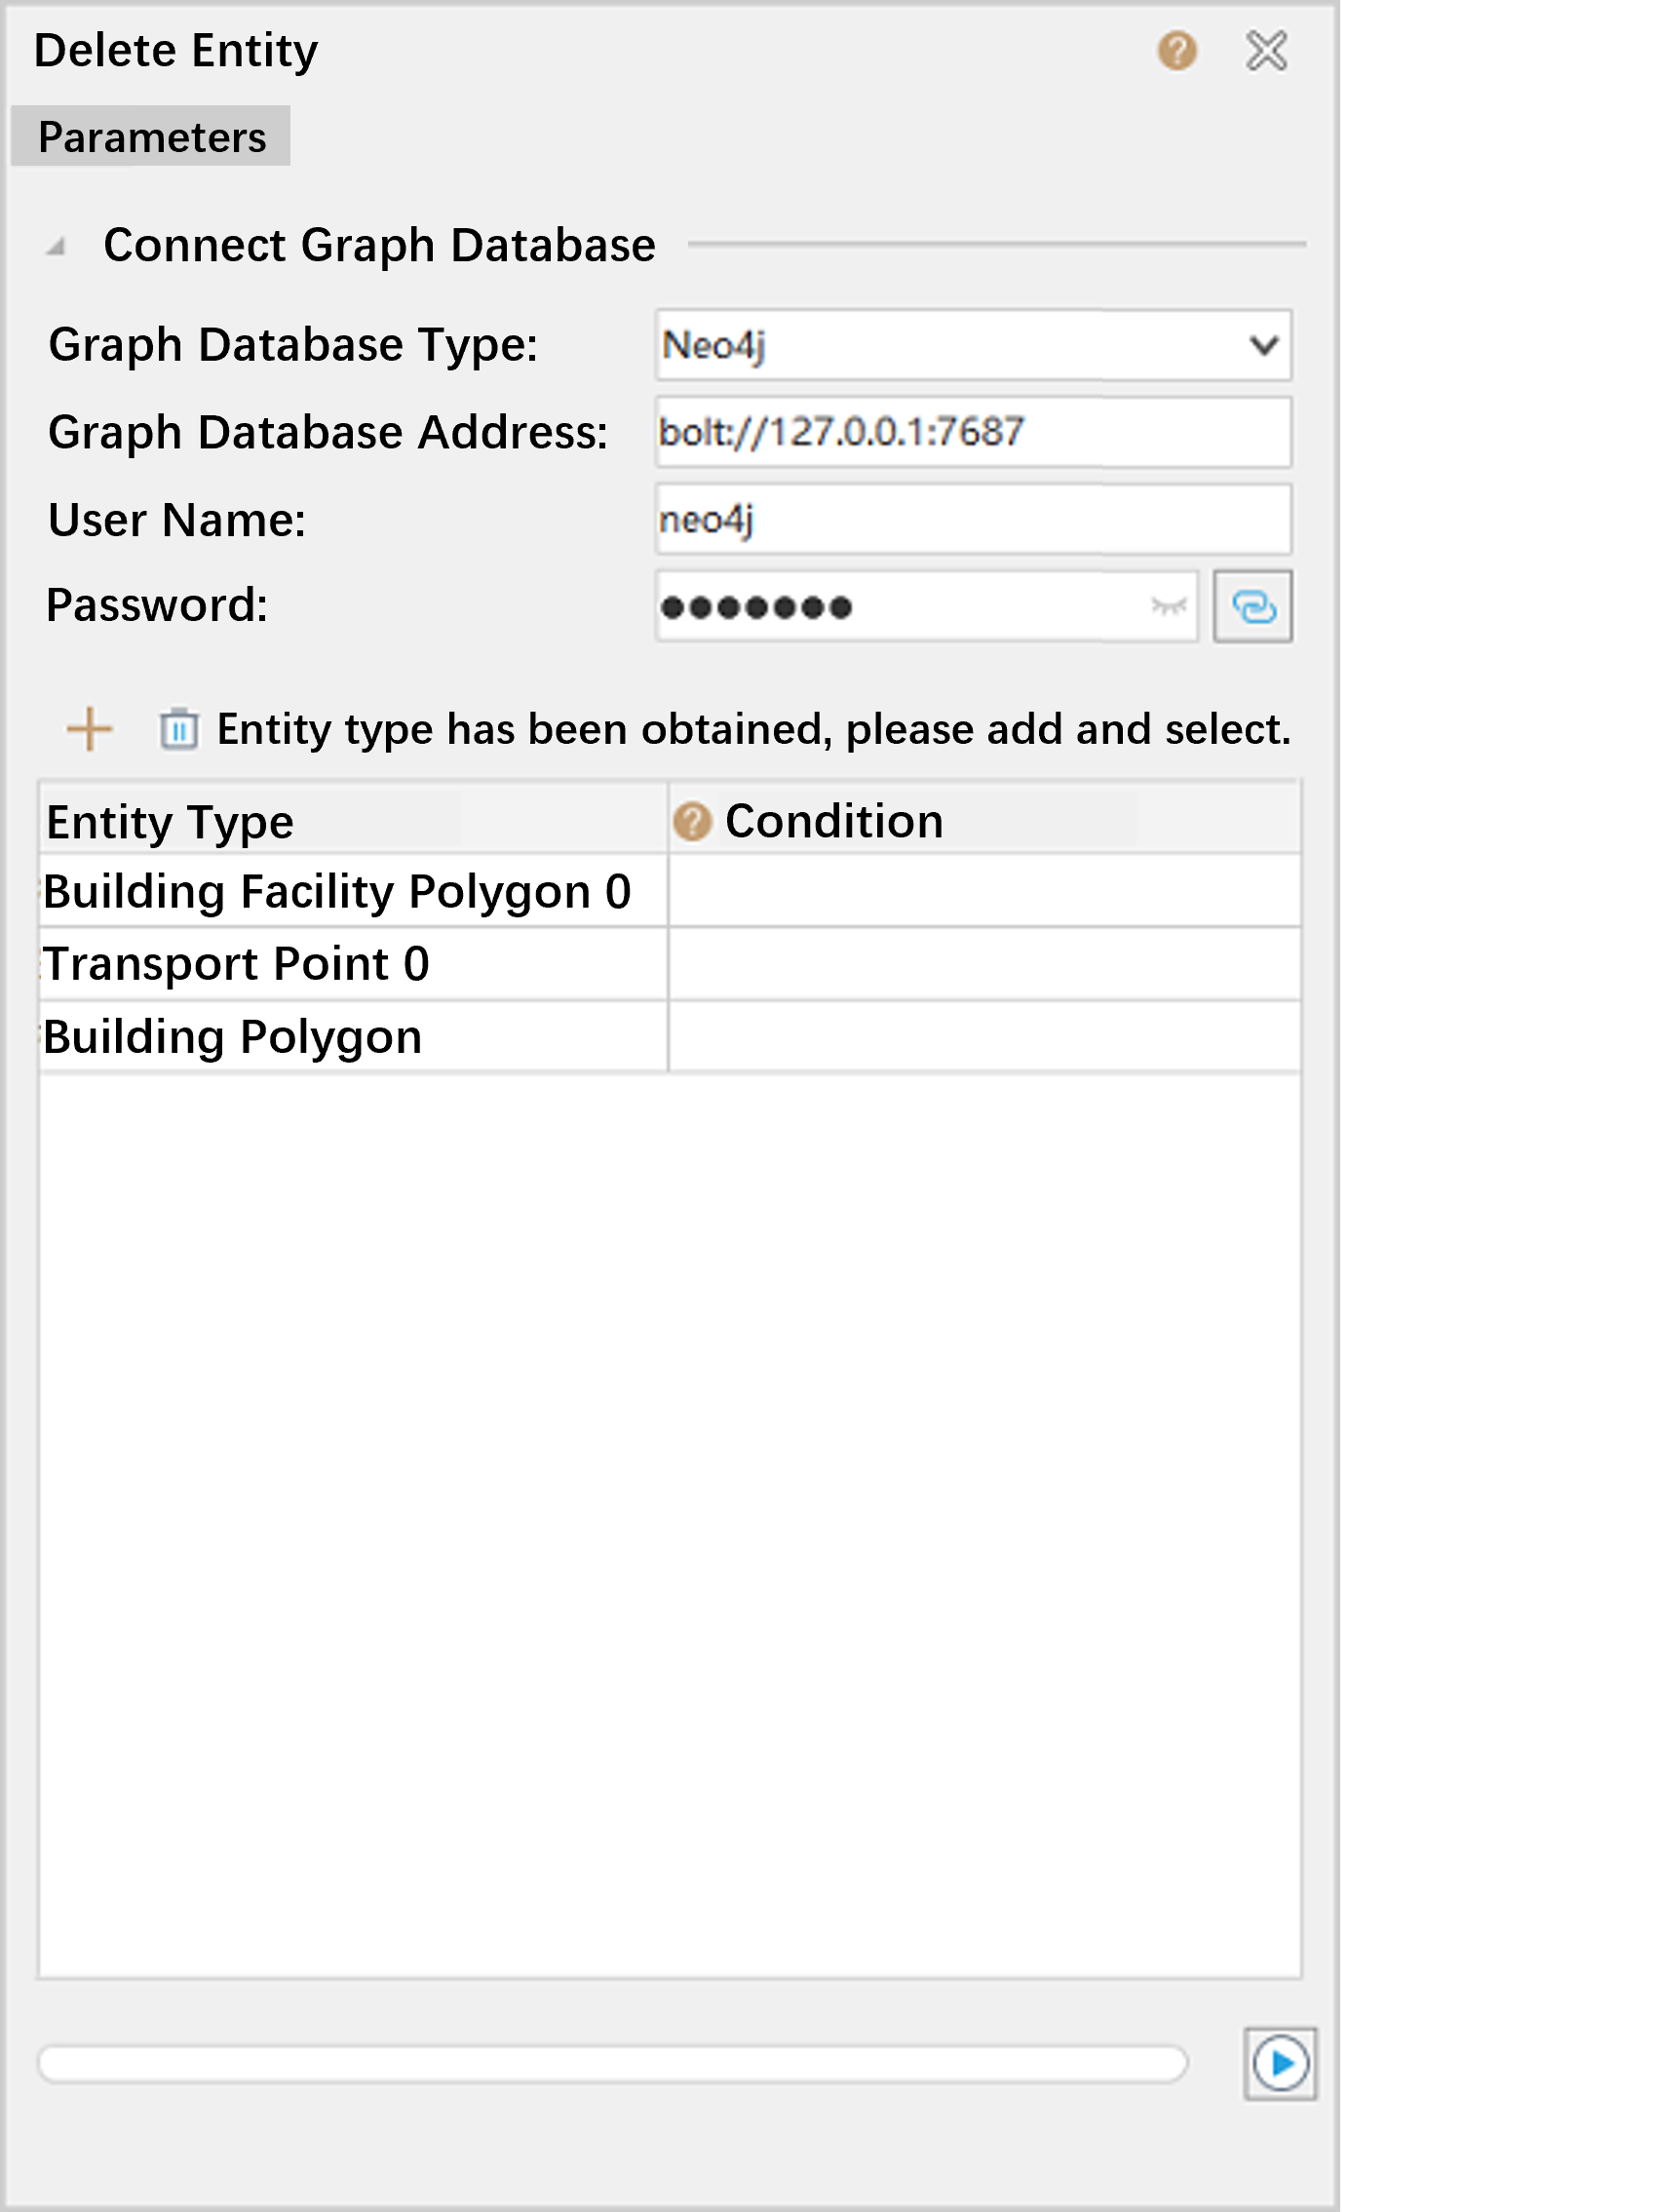The image size is (1657, 2212).
Task: Click the Graph Database Address field
Action: [x=972, y=432]
